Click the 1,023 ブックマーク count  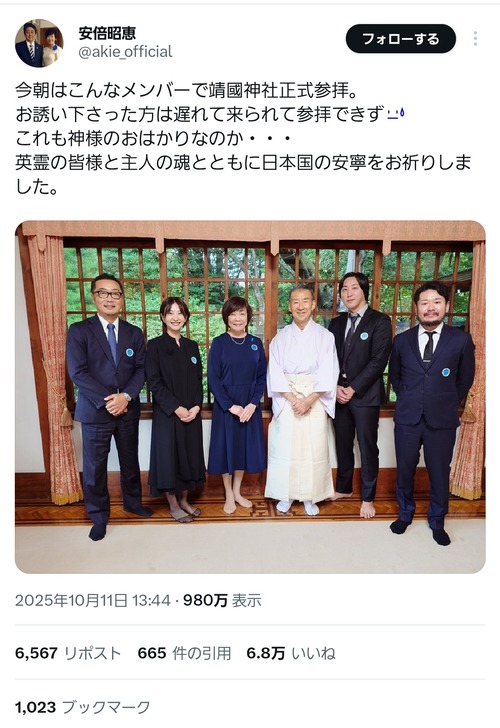pyautogui.click(x=83, y=708)
